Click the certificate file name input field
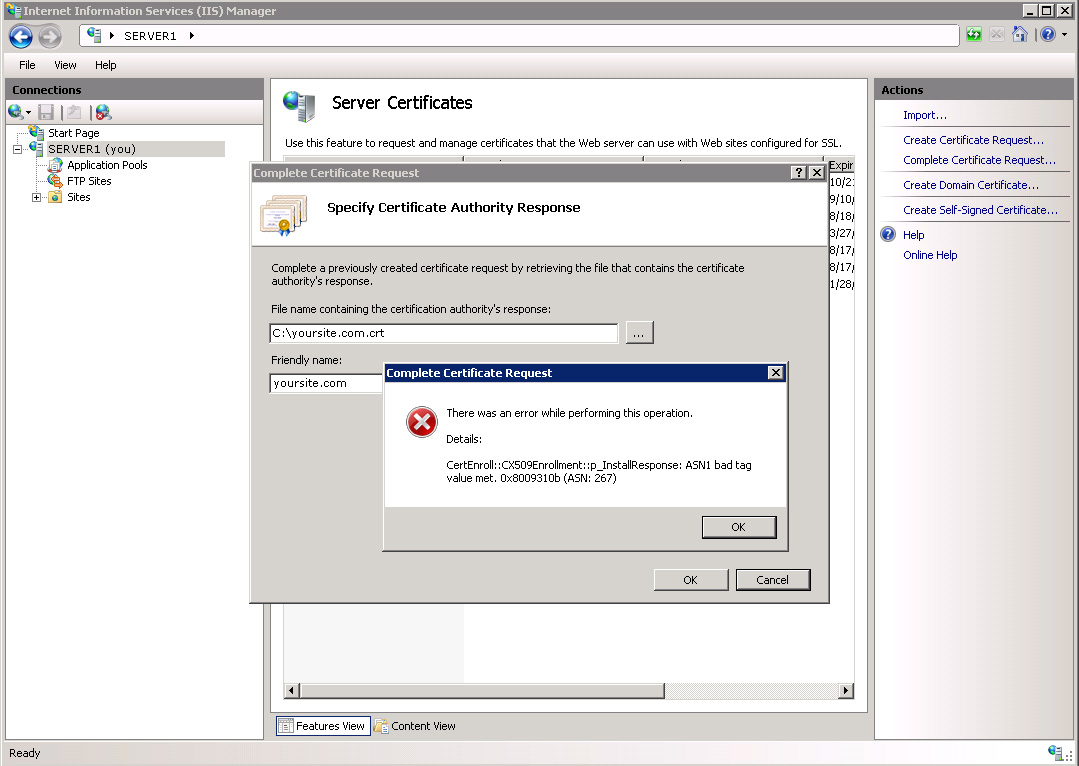 [x=444, y=333]
